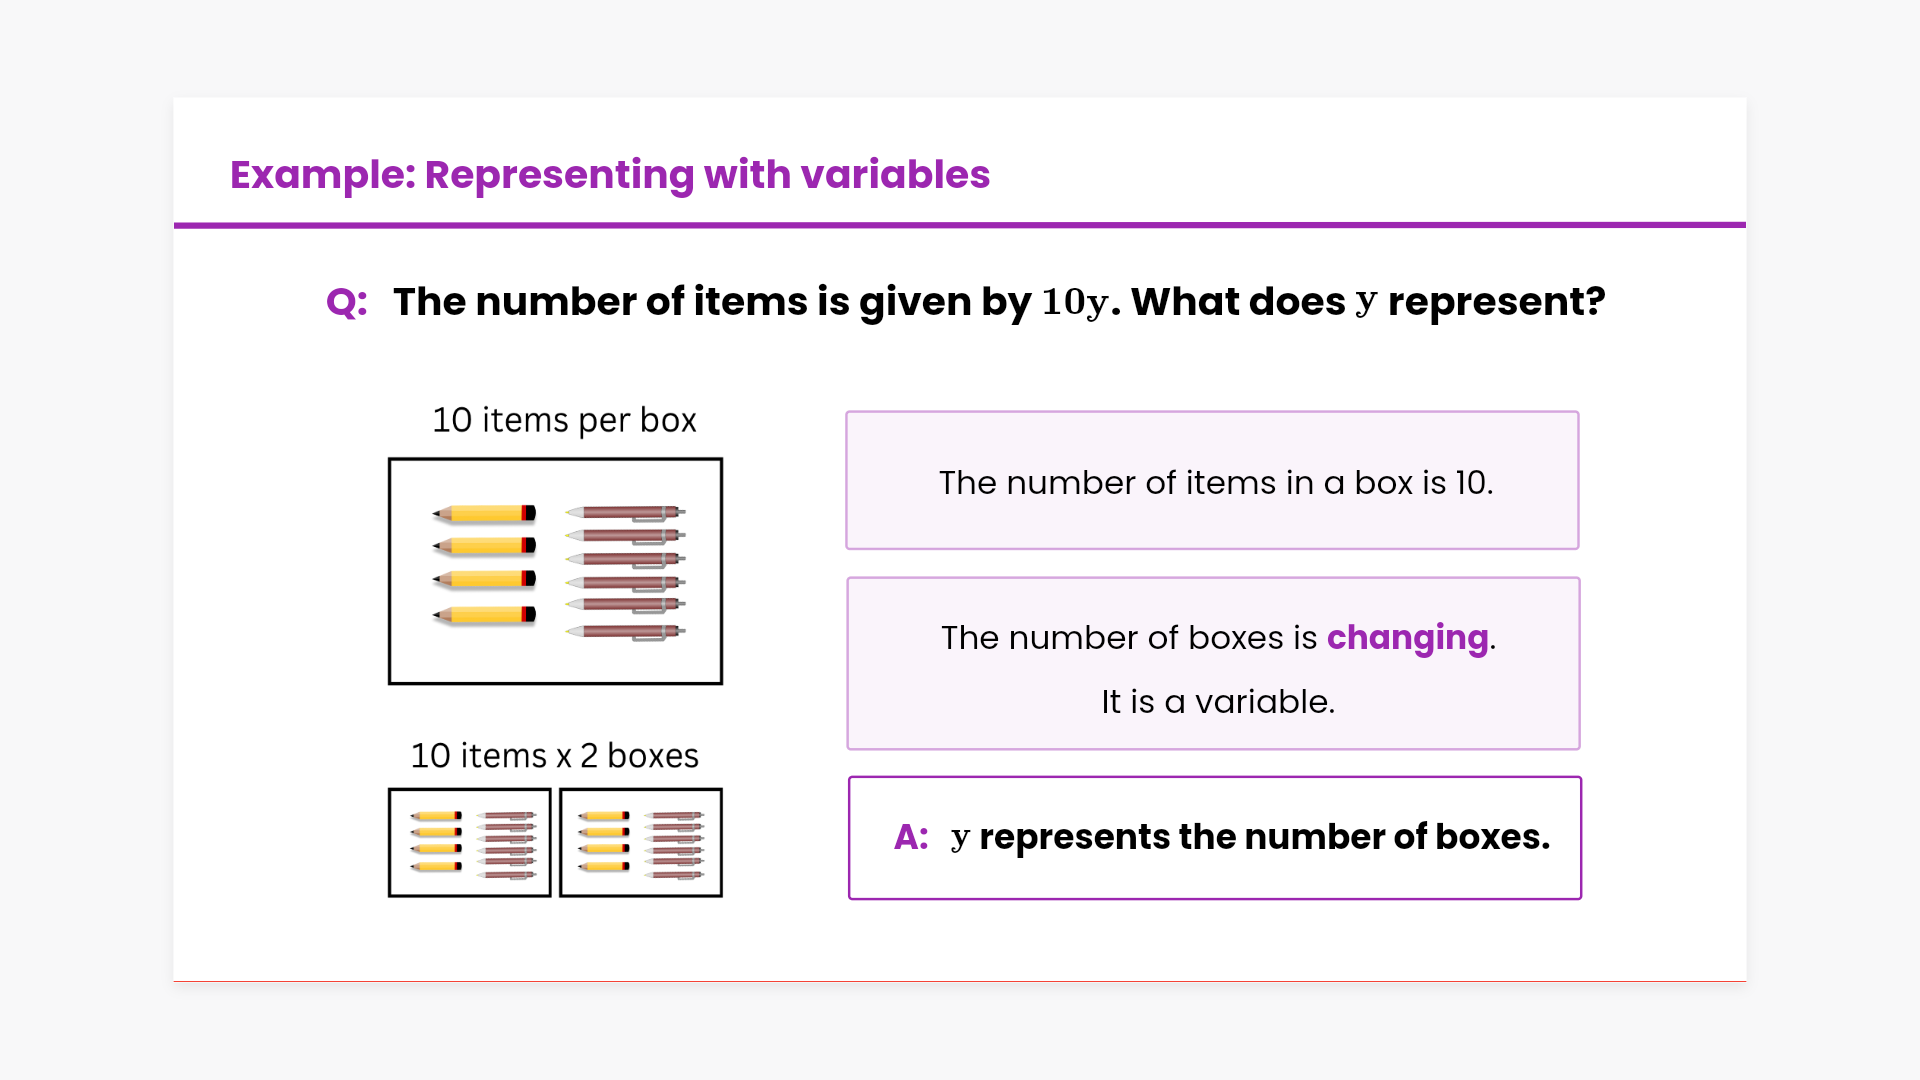Select the left small box of items
Image resolution: width=1920 pixels, height=1080 pixels.
pyautogui.click(x=470, y=842)
